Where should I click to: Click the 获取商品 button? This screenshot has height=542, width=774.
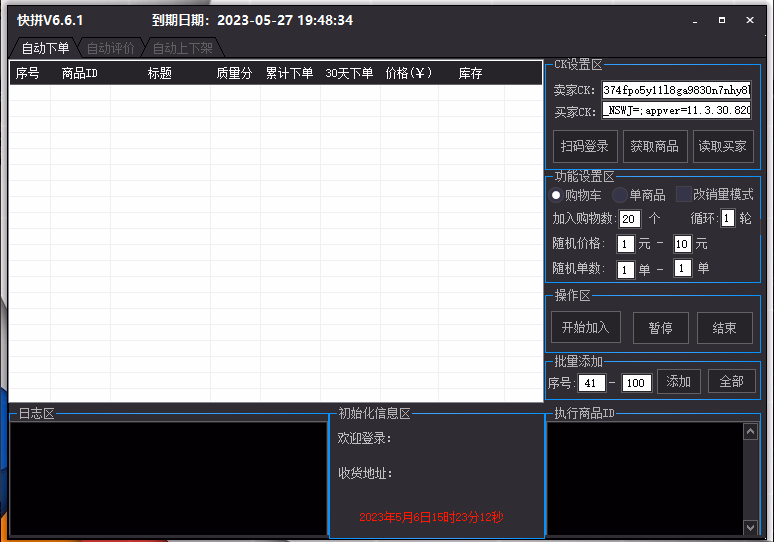tap(655, 146)
